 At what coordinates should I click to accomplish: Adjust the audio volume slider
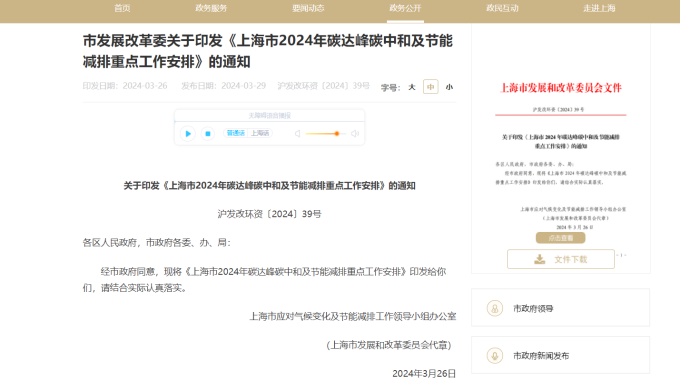pyautogui.click(x=326, y=134)
